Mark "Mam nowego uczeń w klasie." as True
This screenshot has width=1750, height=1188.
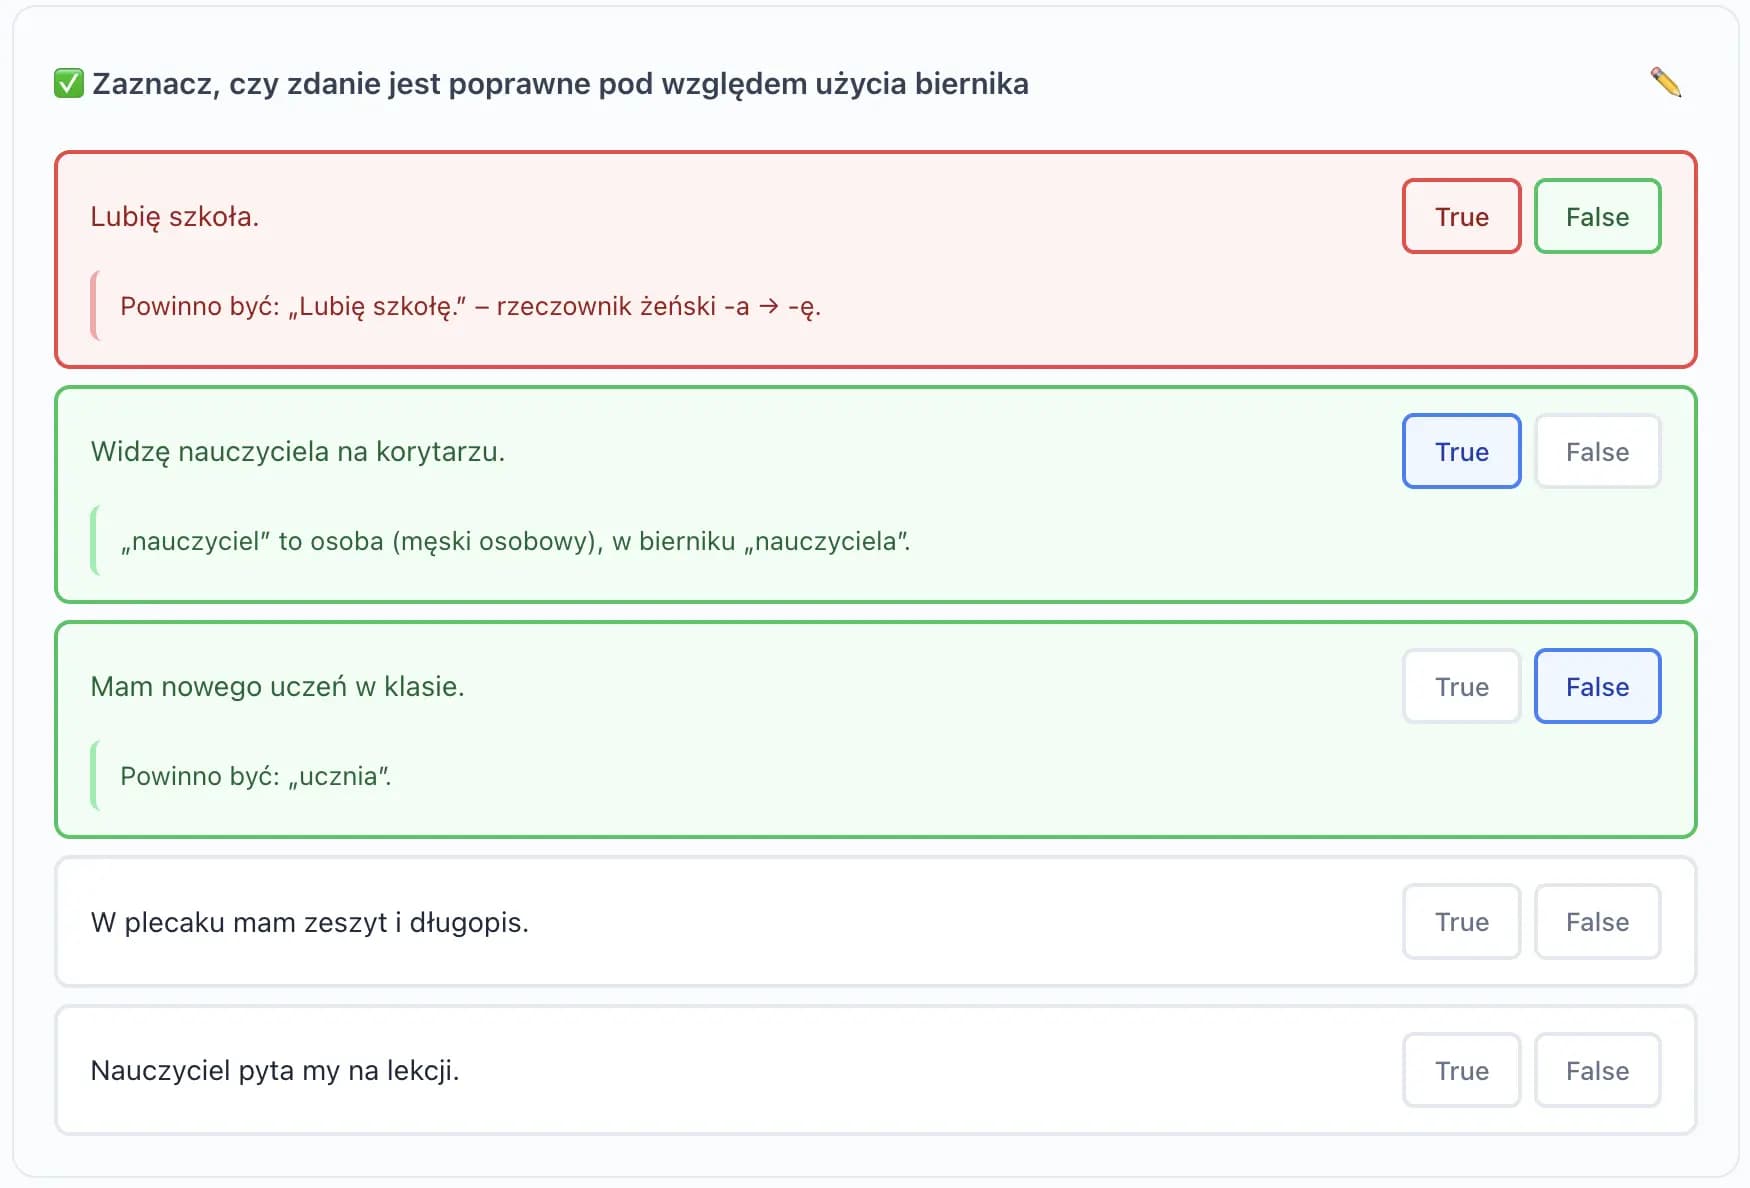pos(1461,686)
